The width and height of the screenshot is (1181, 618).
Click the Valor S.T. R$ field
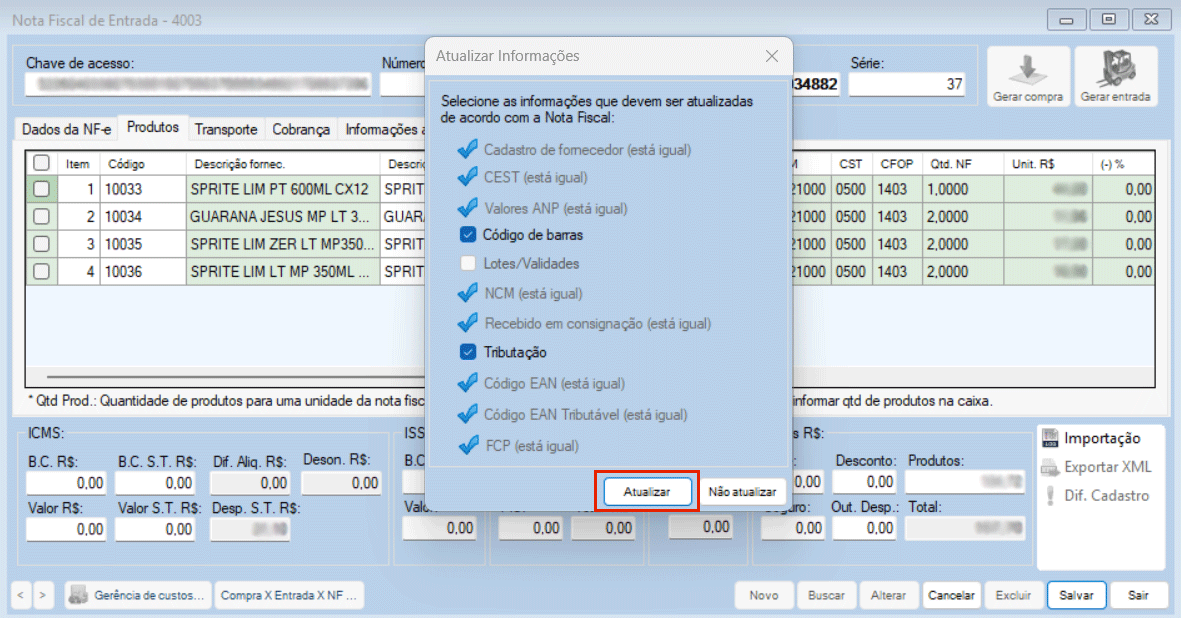point(155,529)
